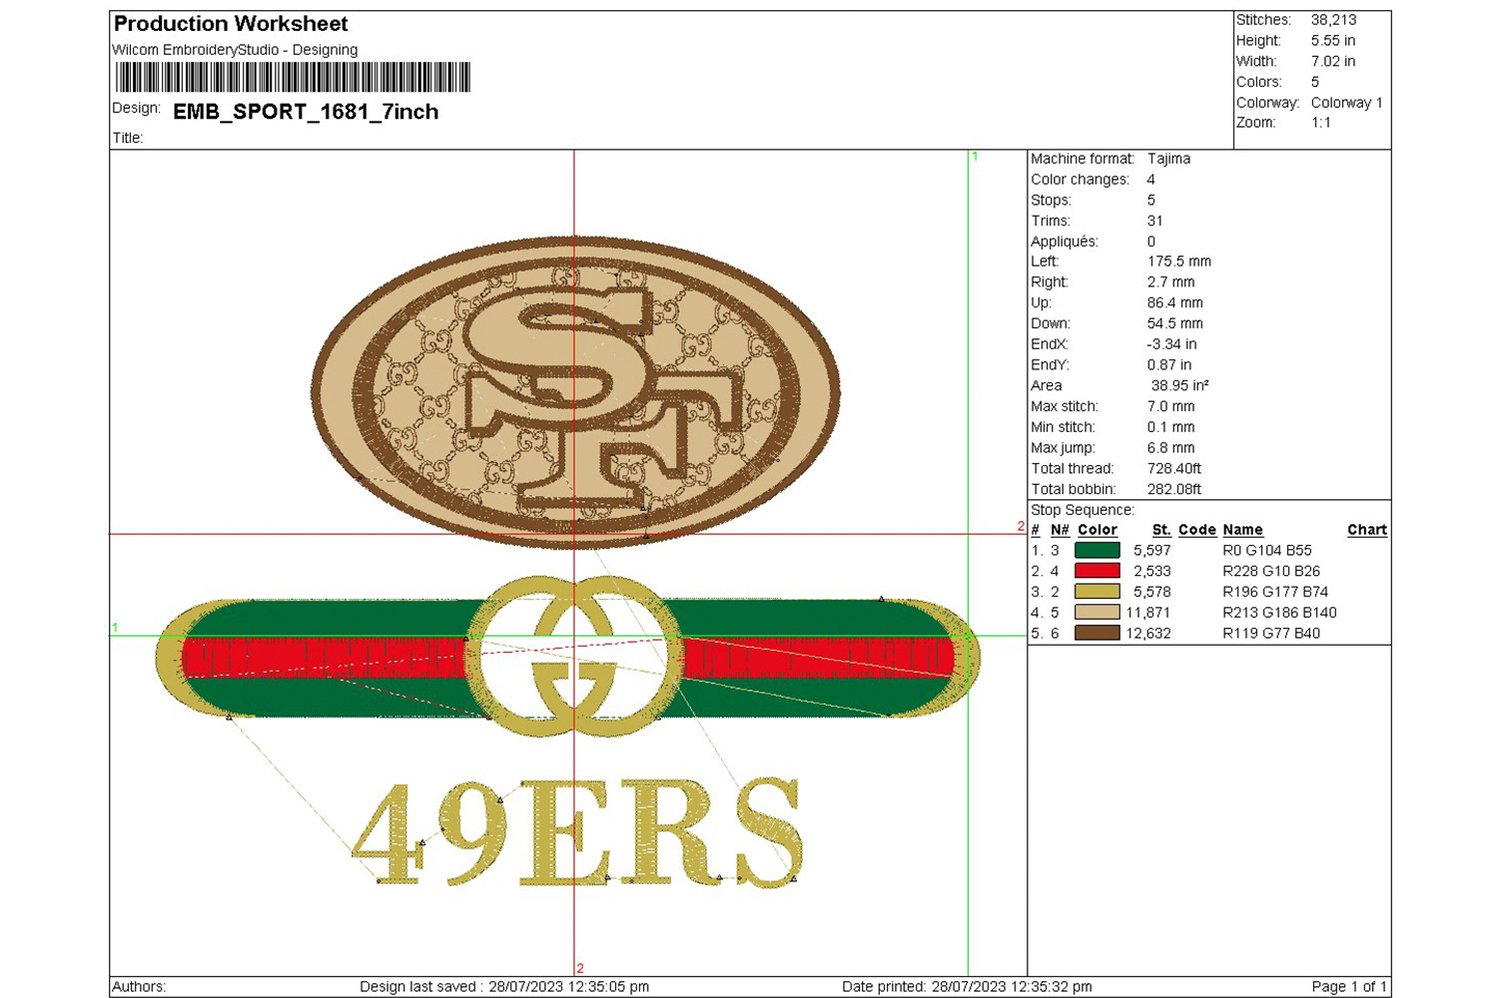Select the stitches value "38,213"

coord(1334,20)
